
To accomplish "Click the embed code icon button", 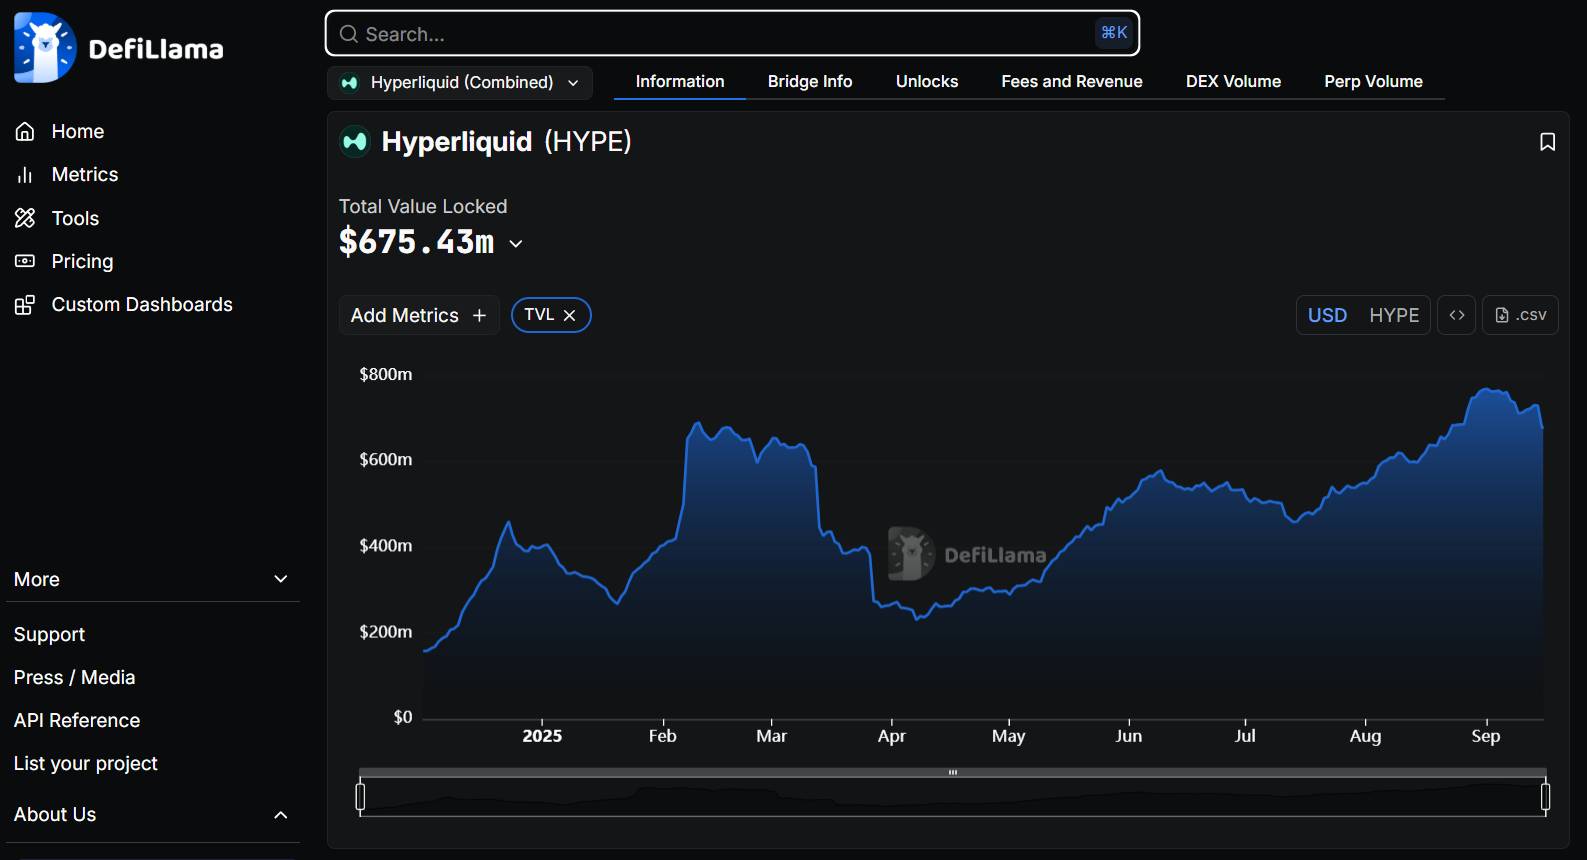I will (x=1456, y=315).
